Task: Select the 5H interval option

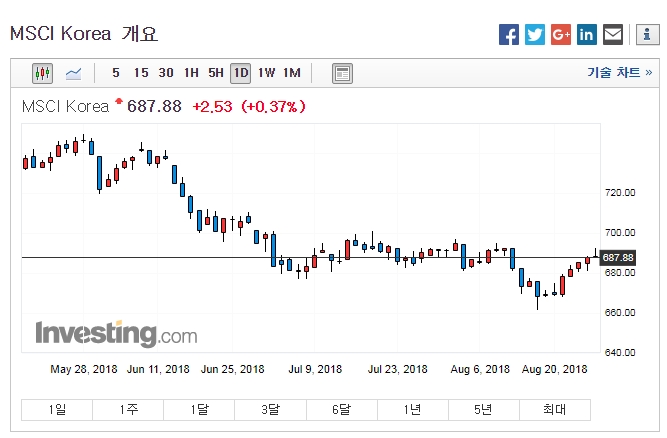Action: click(215, 73)
